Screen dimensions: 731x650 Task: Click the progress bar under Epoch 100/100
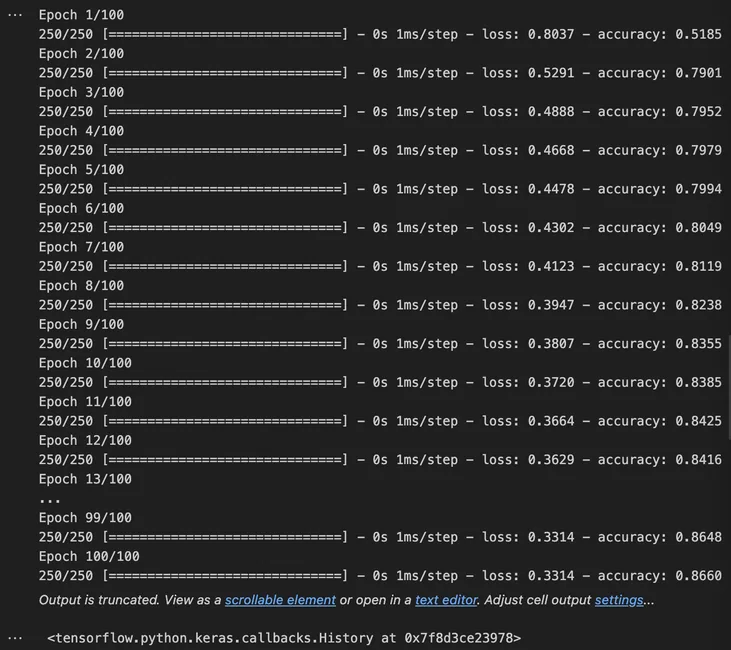[x=225, y=576]
